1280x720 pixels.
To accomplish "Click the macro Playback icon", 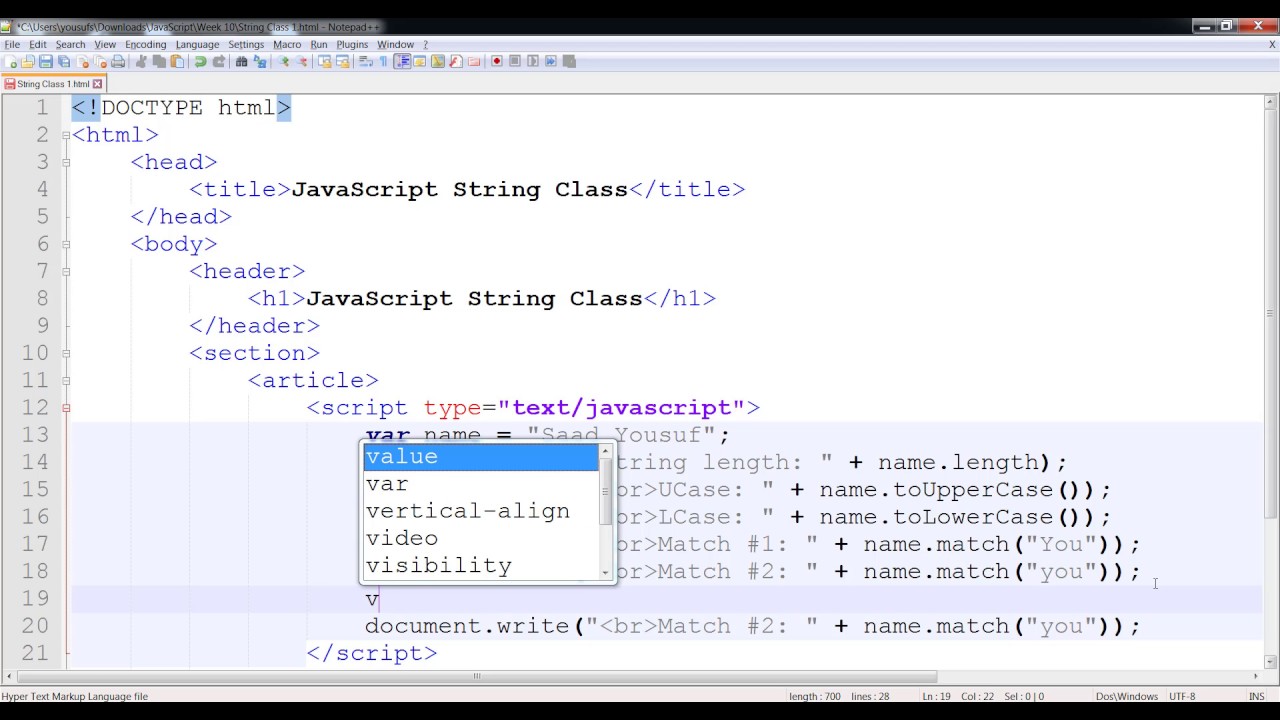I will point(533,62).
